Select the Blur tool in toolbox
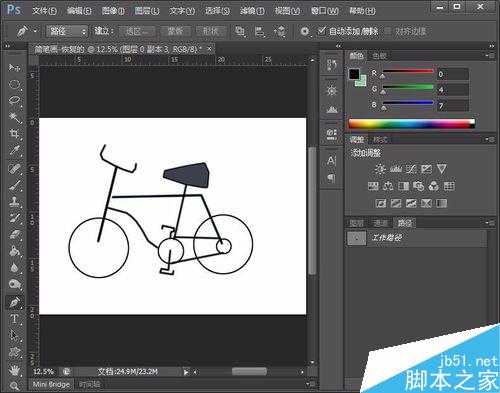 [x=14, y=268]
